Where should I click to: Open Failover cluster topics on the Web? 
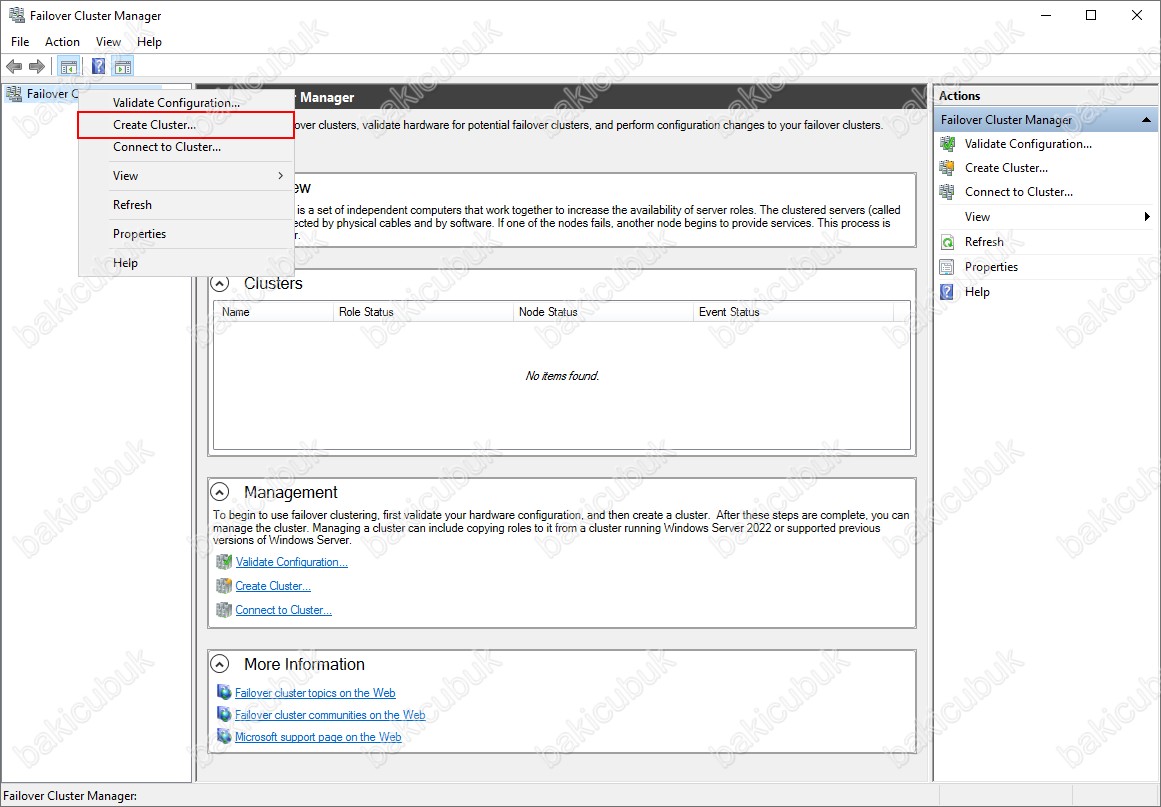coord(315,693)
